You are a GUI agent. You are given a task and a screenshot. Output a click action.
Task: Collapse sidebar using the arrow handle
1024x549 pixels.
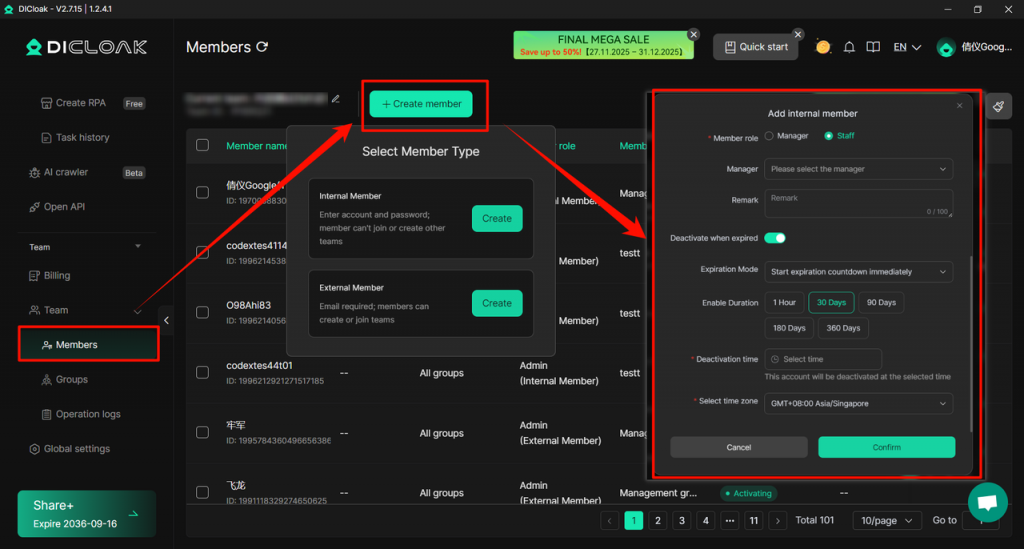point(167,320)
